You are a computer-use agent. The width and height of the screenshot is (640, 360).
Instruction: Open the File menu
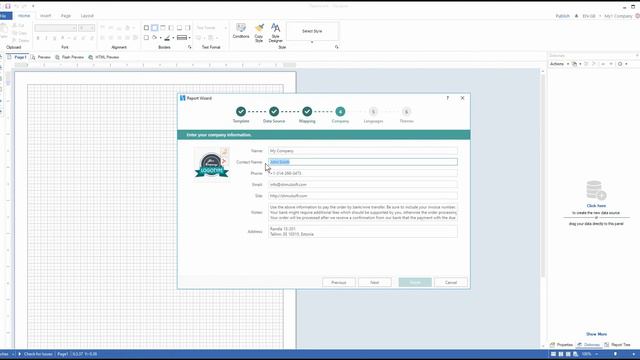pyautogui.click(x=6, y=16)
